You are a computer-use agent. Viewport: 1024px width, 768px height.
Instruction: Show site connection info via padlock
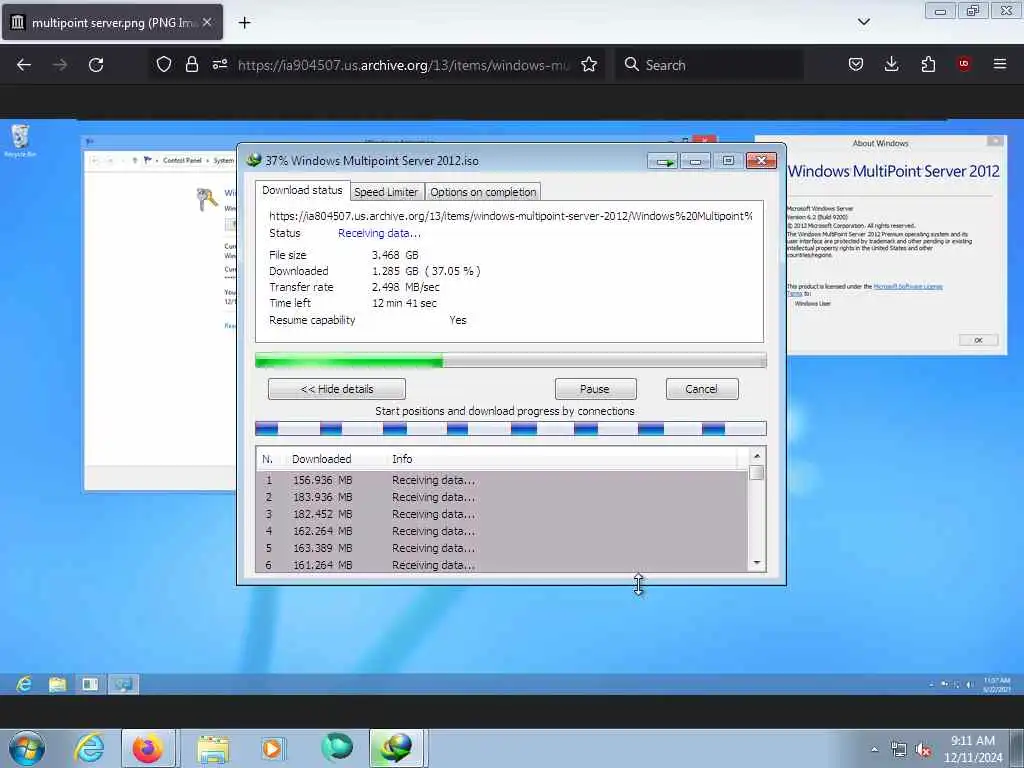click(191, 64)
